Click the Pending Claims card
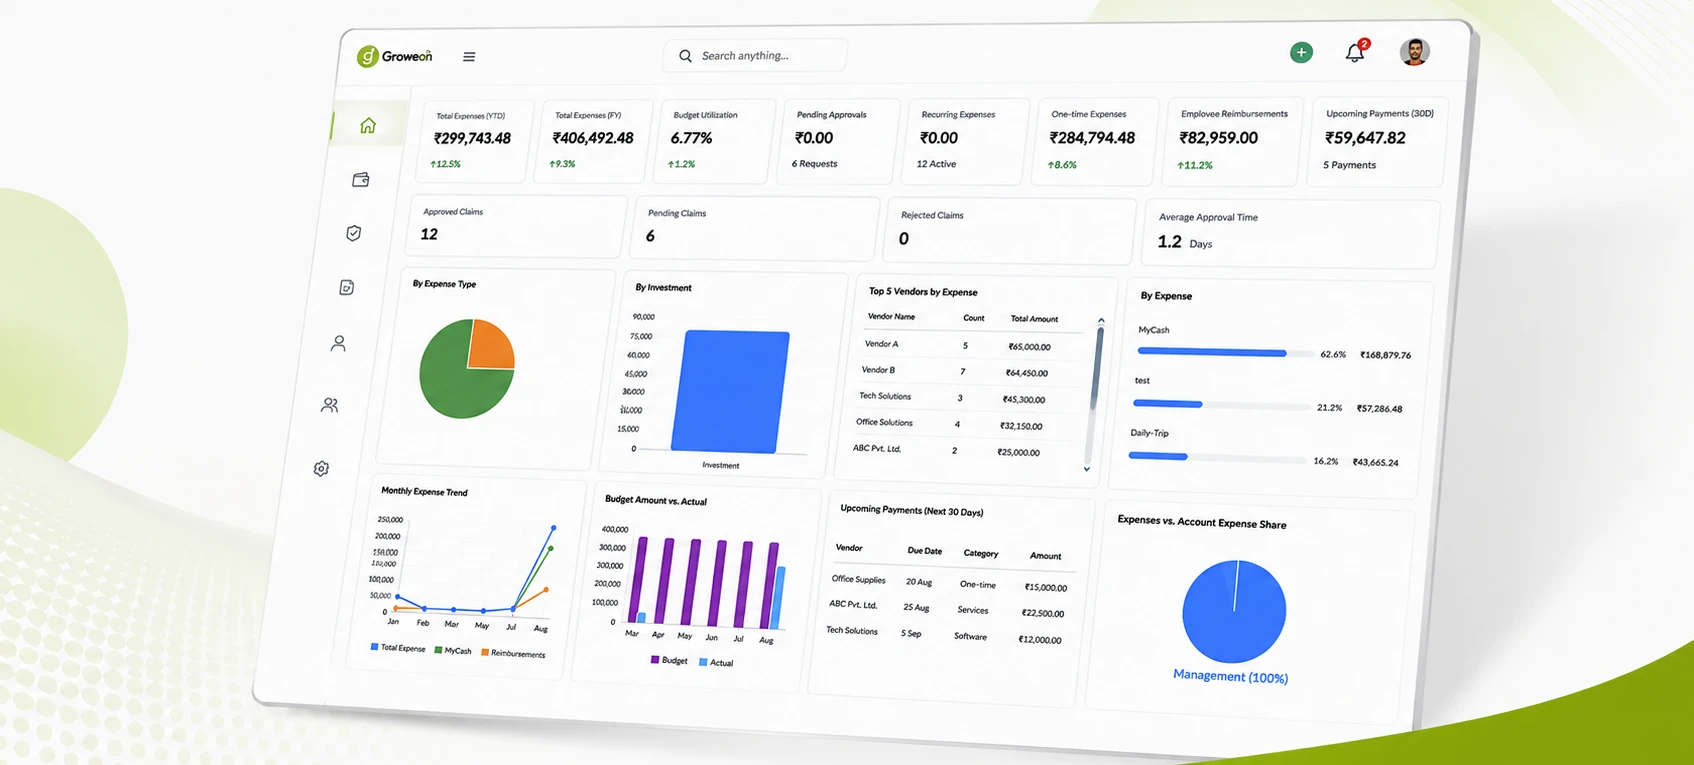This screenshot has width=1694, height=765. [754, 229]
